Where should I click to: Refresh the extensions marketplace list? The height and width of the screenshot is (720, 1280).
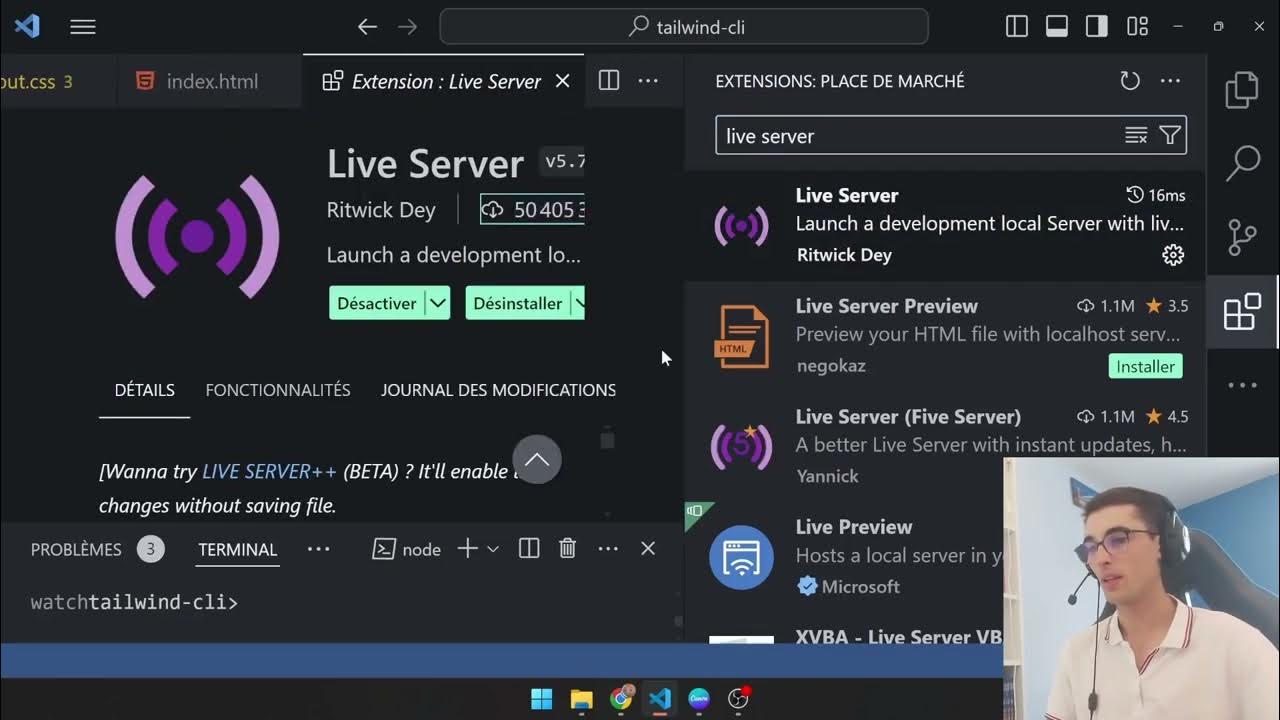point(1130,81)
